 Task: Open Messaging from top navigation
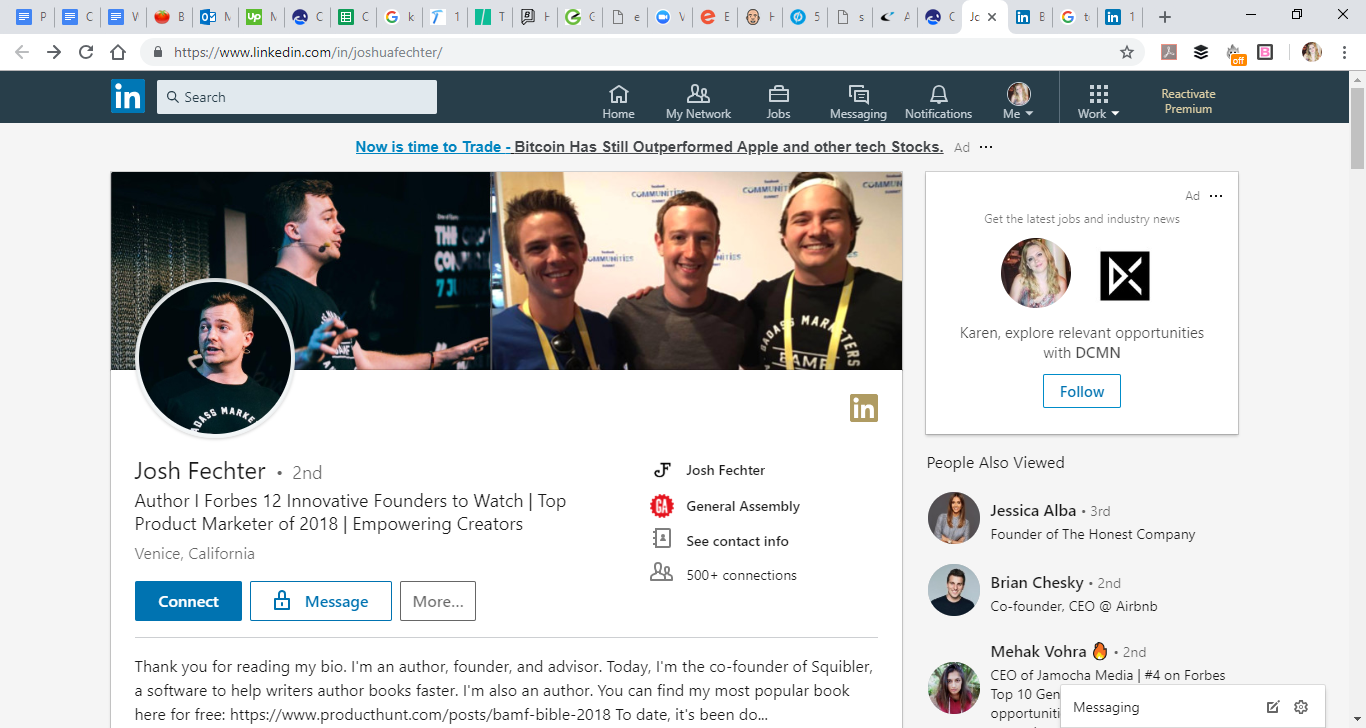(x=858, y=101)
